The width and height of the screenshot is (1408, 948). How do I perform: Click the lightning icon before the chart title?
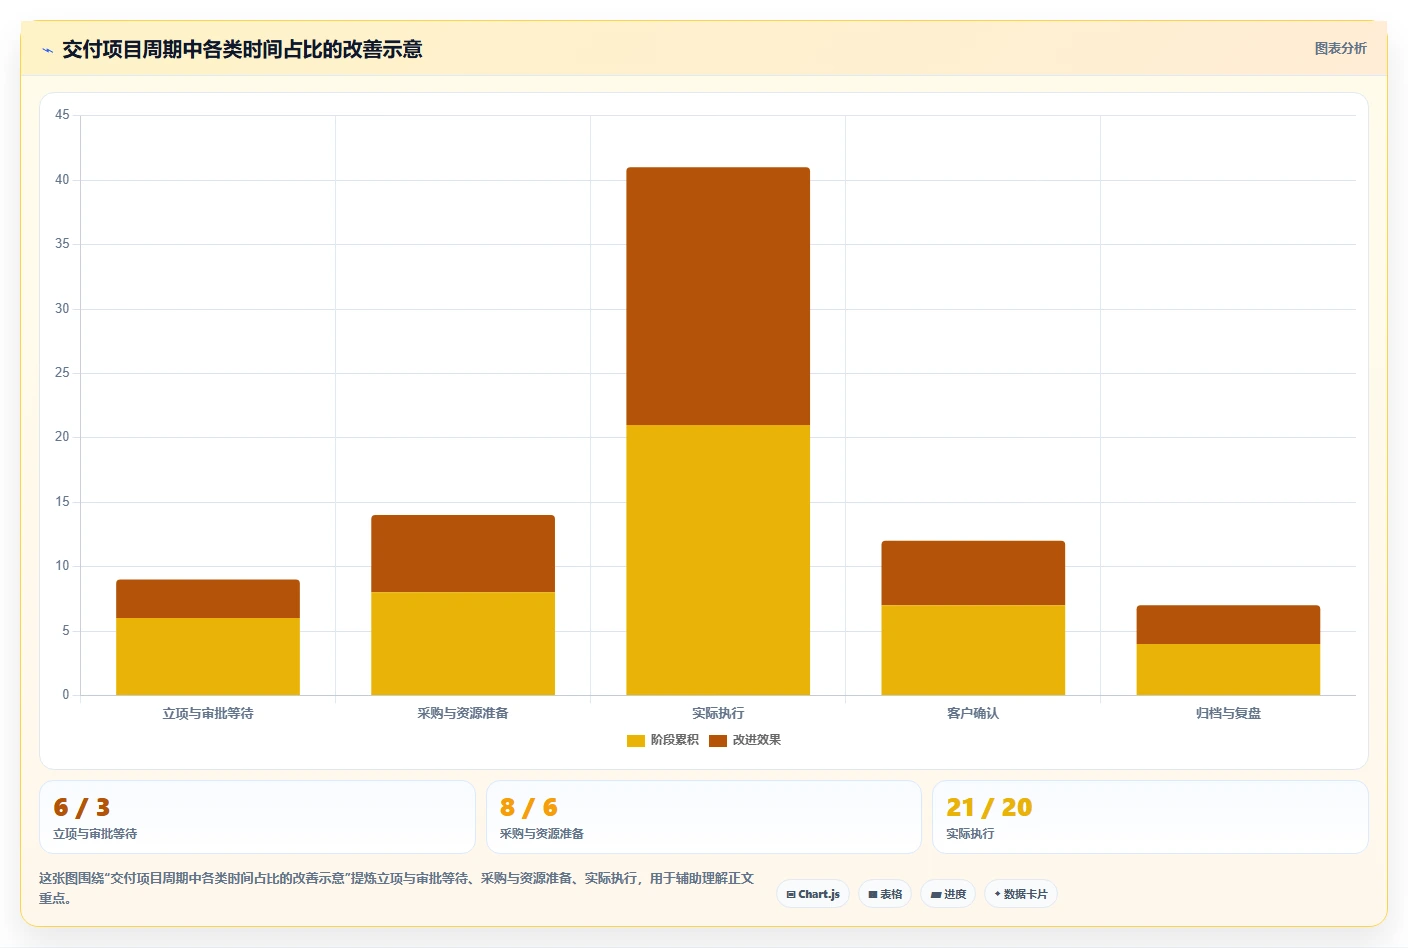[x=47, y=50]
